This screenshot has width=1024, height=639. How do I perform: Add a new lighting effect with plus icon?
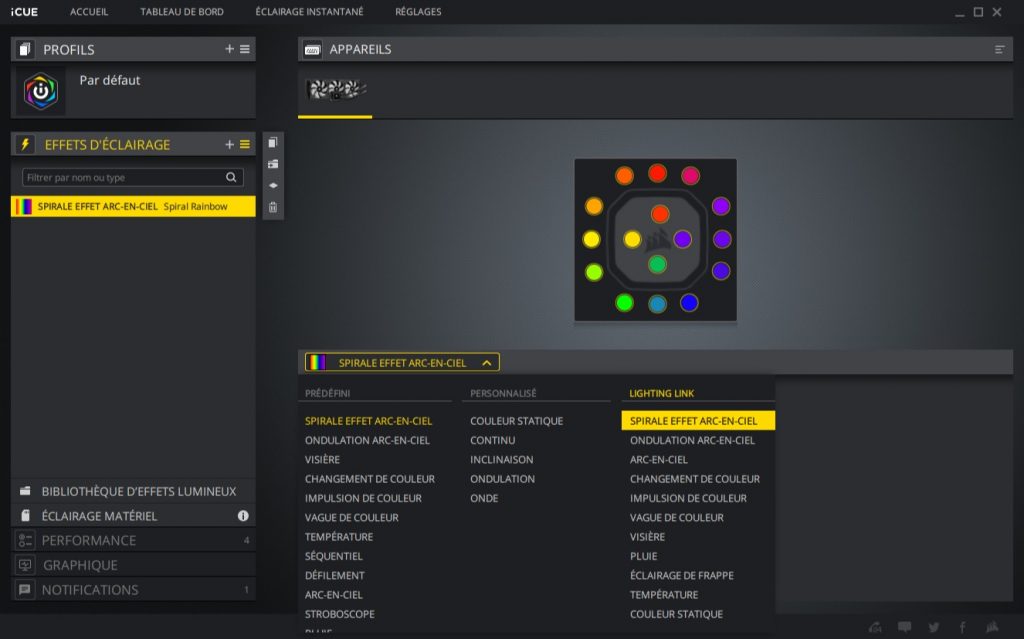coord(229,145)
